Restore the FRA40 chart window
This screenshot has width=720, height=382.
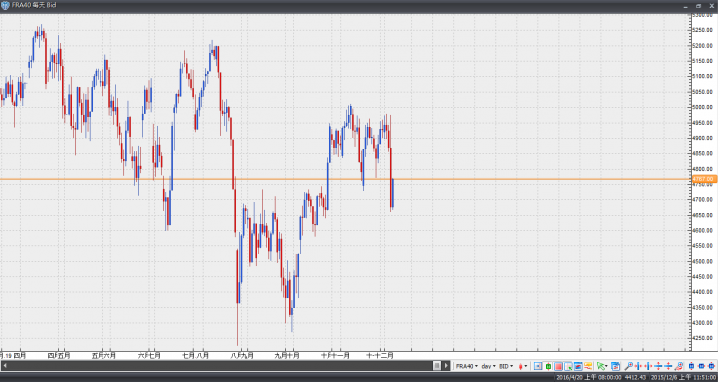point(698,6)
